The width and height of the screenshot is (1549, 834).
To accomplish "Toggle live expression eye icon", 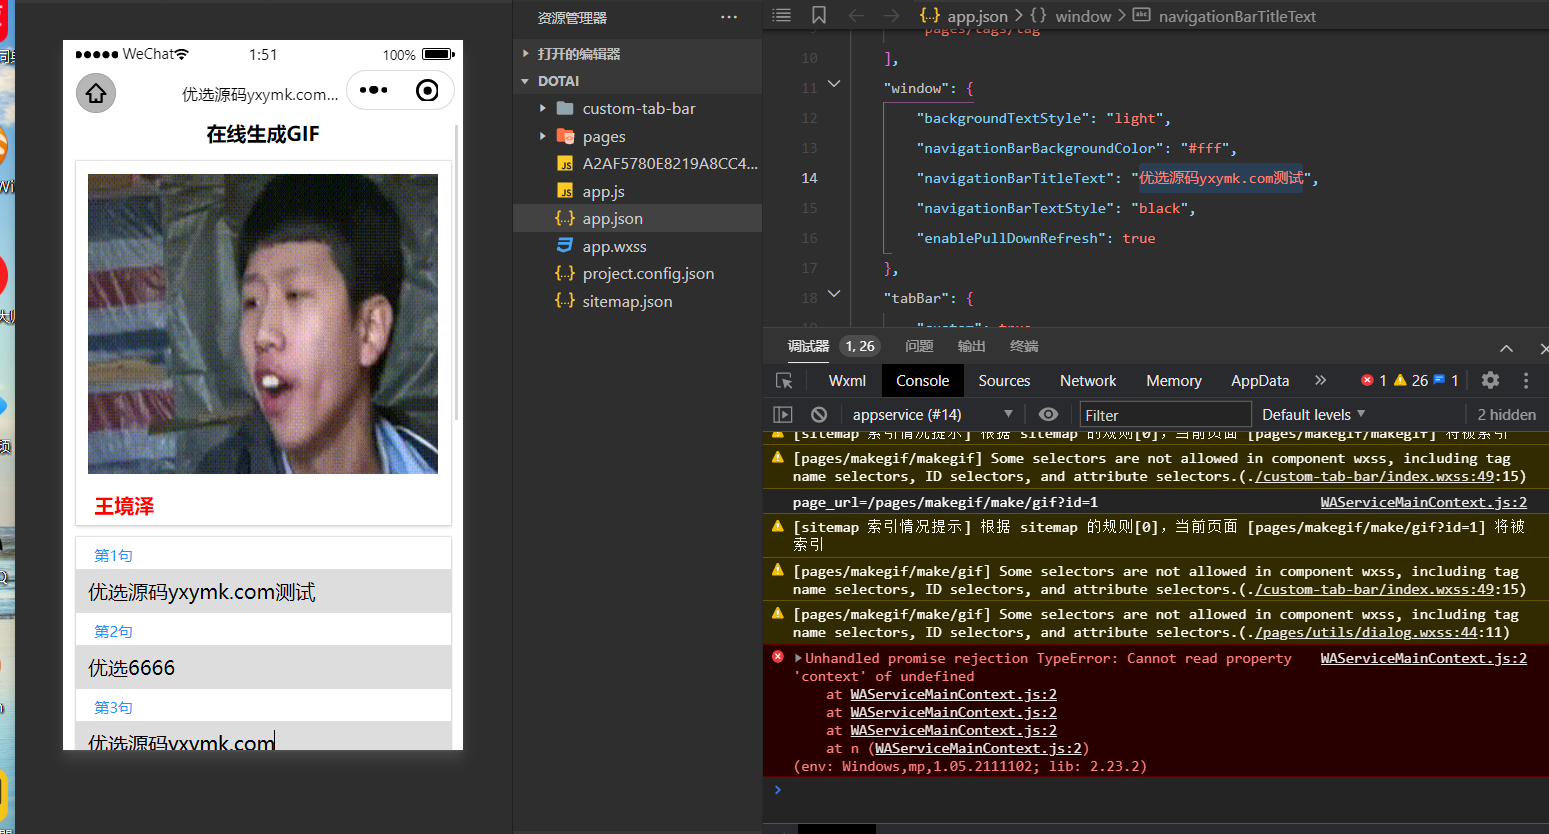I will 1048,414.
